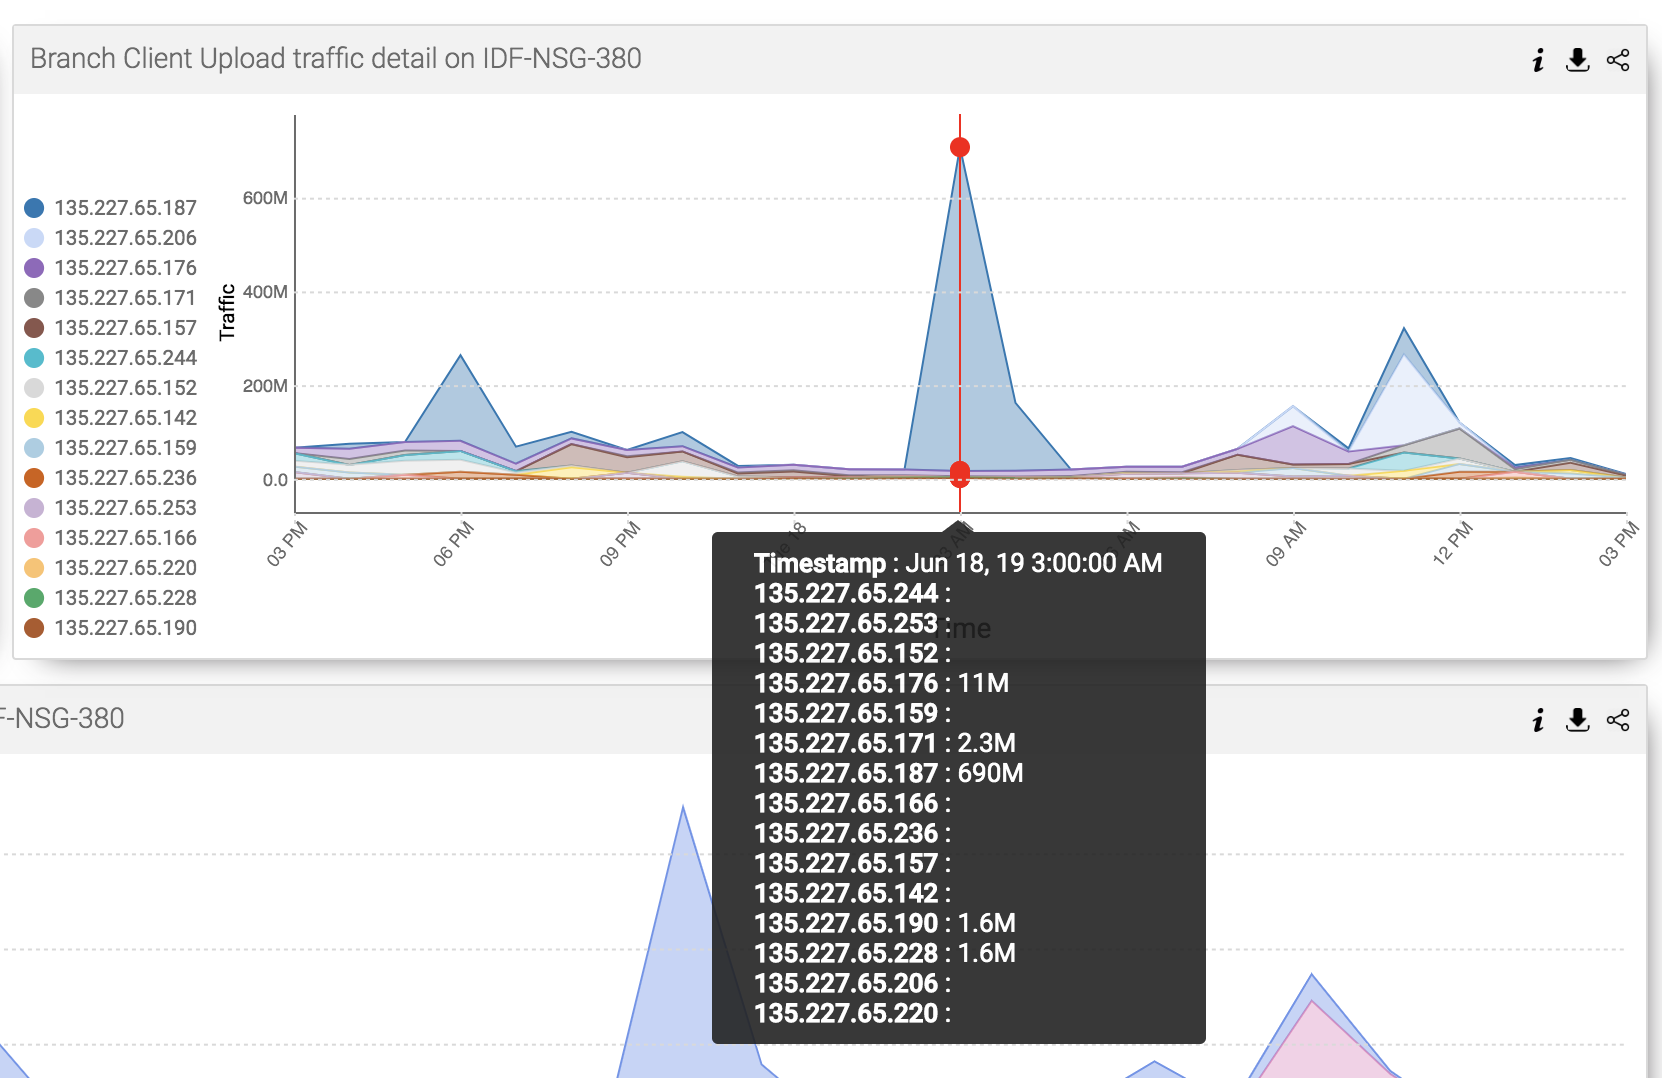The width and height of the screenshot is (1662, 1078).
Task: Export data from the lower IDF-NSG-380 chart
Action: (1577, 719)
